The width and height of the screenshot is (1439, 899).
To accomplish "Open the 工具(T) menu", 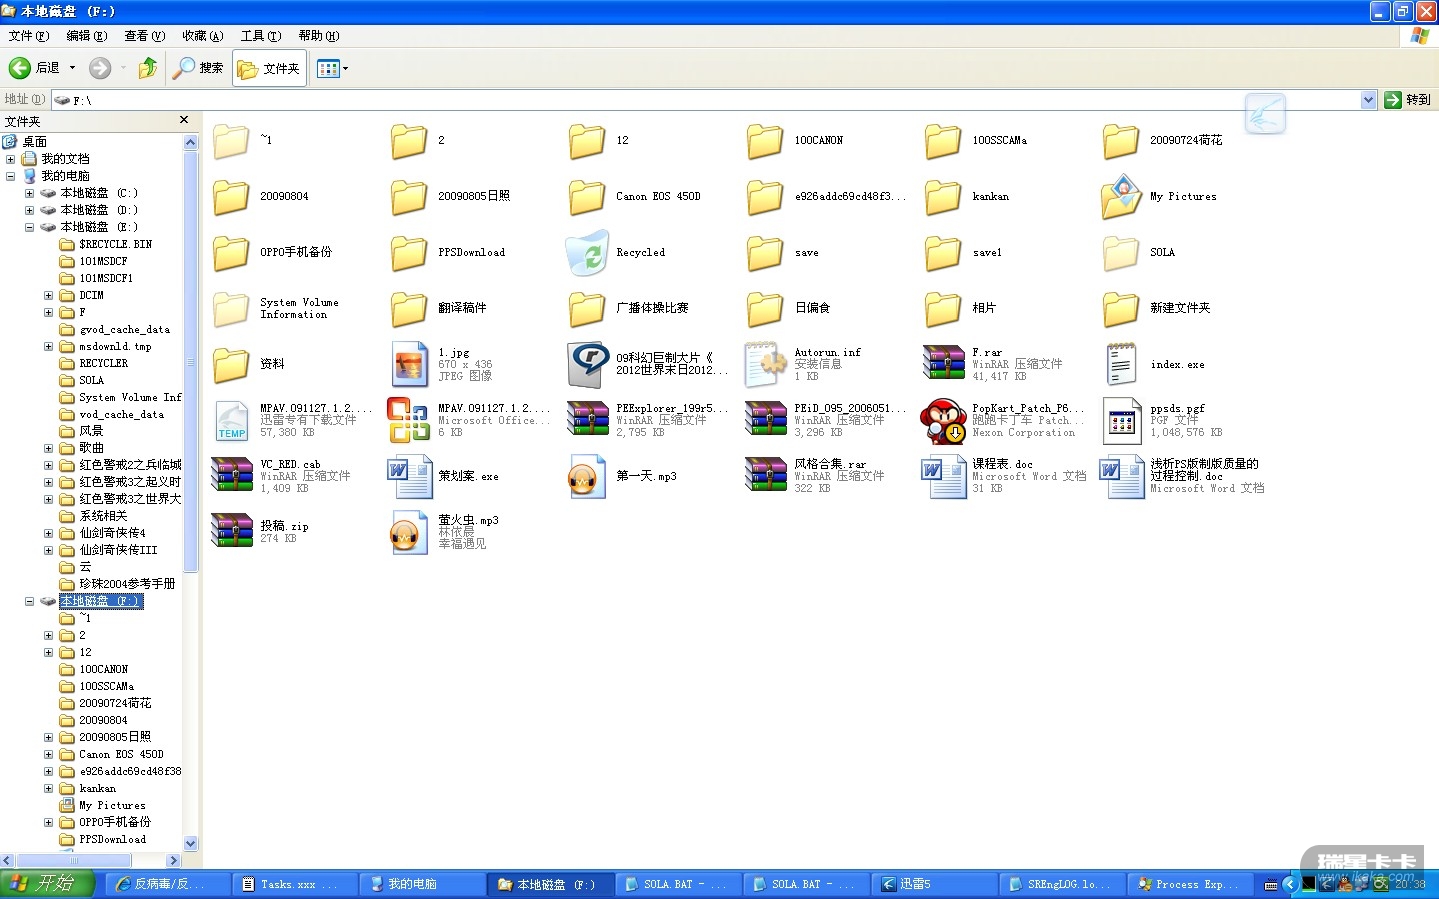I will 260,36.
